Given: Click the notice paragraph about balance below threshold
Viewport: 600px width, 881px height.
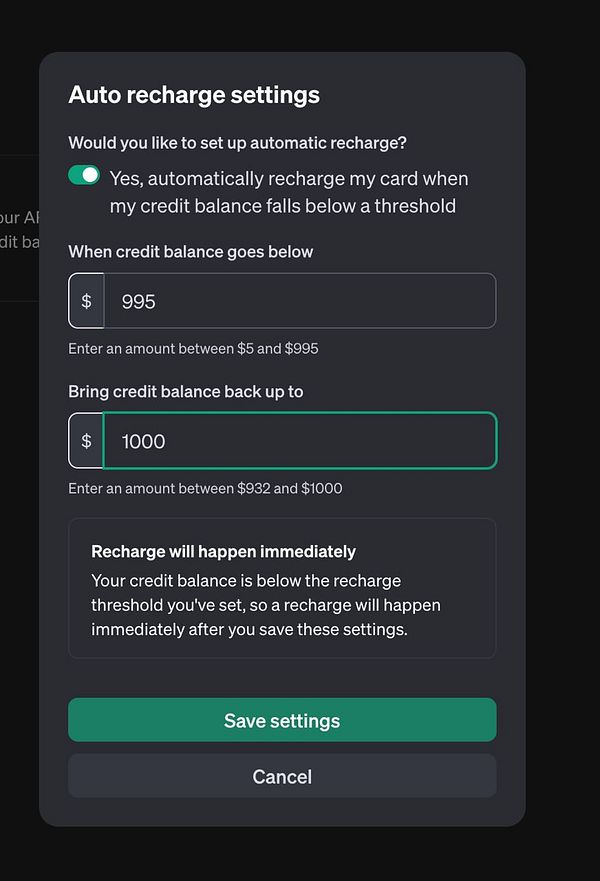Looking at the screenshot, I should coord(266,605).
